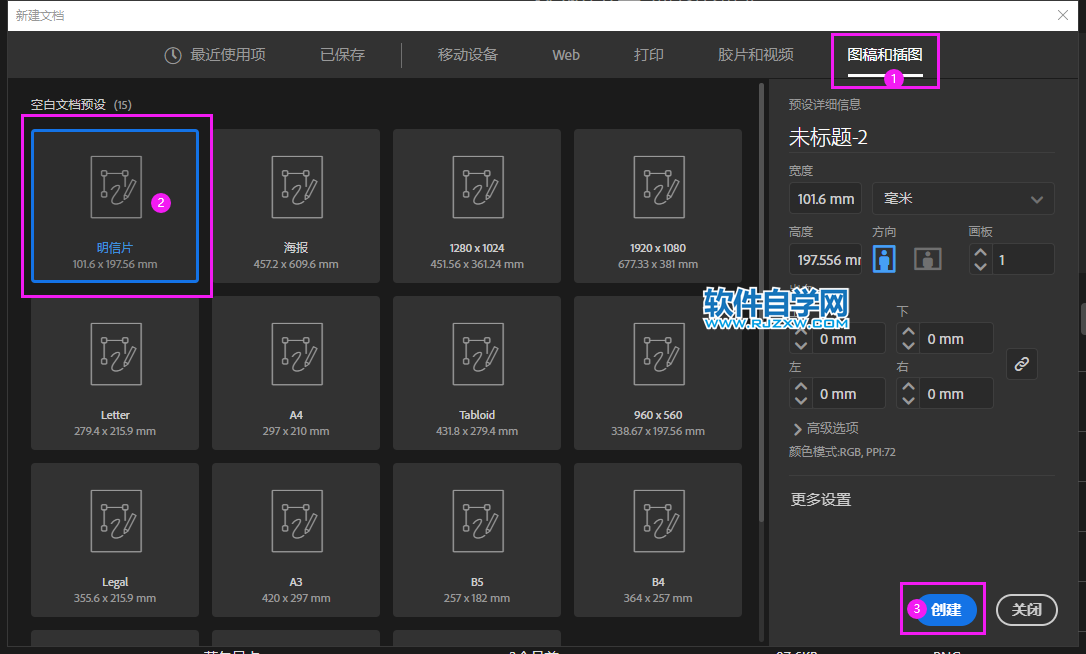
Task: Select the 明信片 postcard preset thumbnail
Action: [x=115, y=205]
